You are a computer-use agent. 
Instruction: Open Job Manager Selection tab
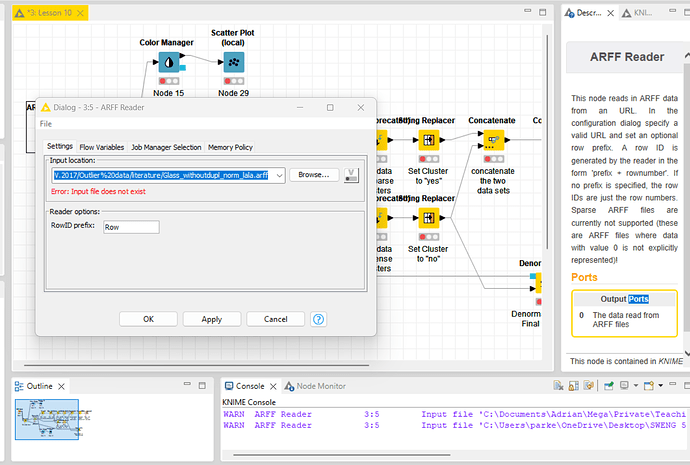click(166, 147)
